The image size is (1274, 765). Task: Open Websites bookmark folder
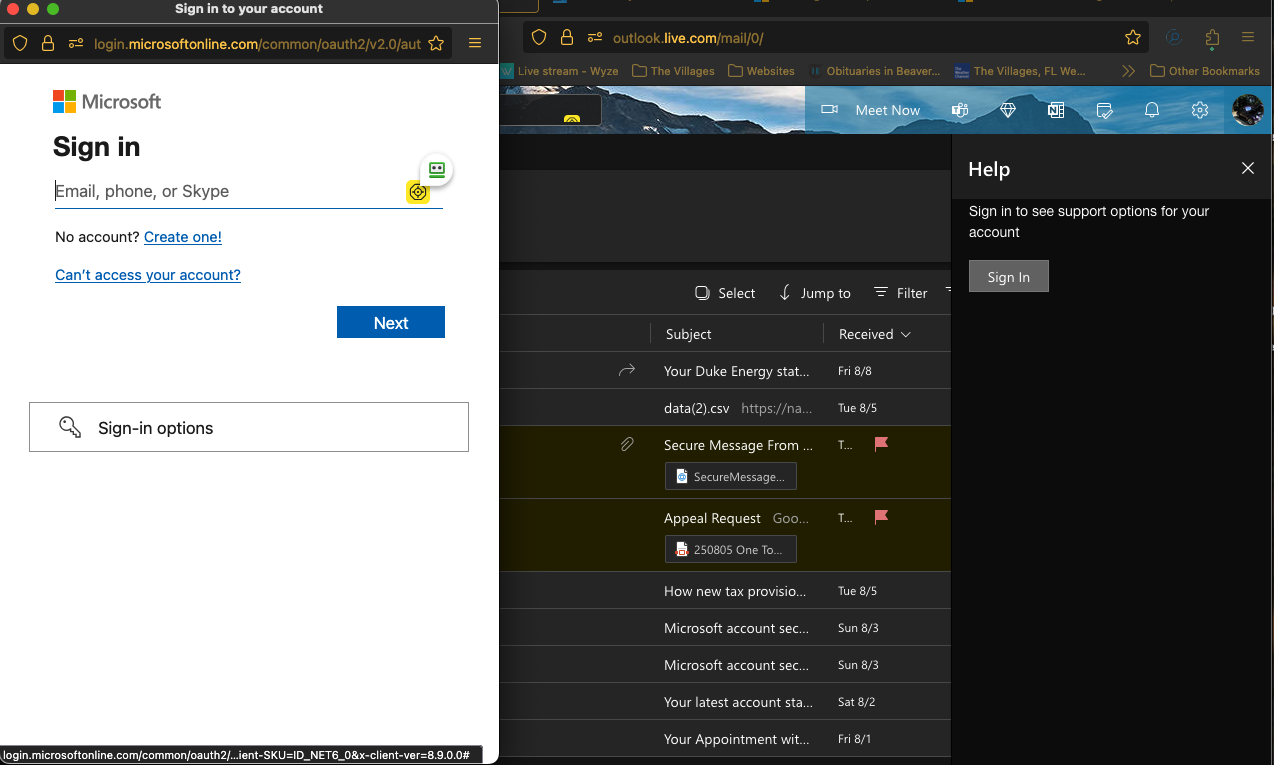761,71
